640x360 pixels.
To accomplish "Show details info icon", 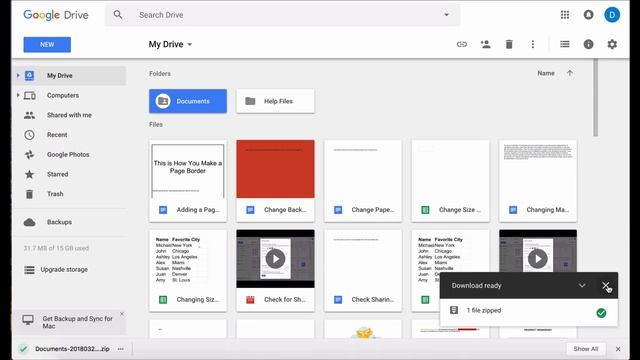I will pos(588,44).
